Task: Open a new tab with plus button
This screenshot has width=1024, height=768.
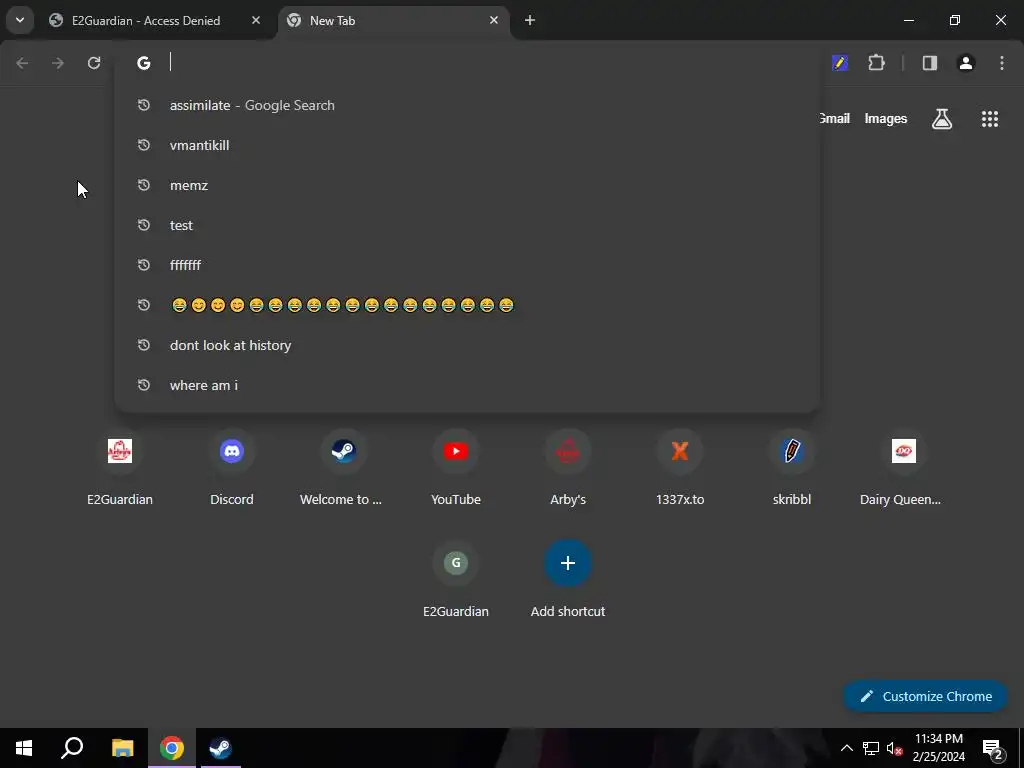Action: coord(530,20)
